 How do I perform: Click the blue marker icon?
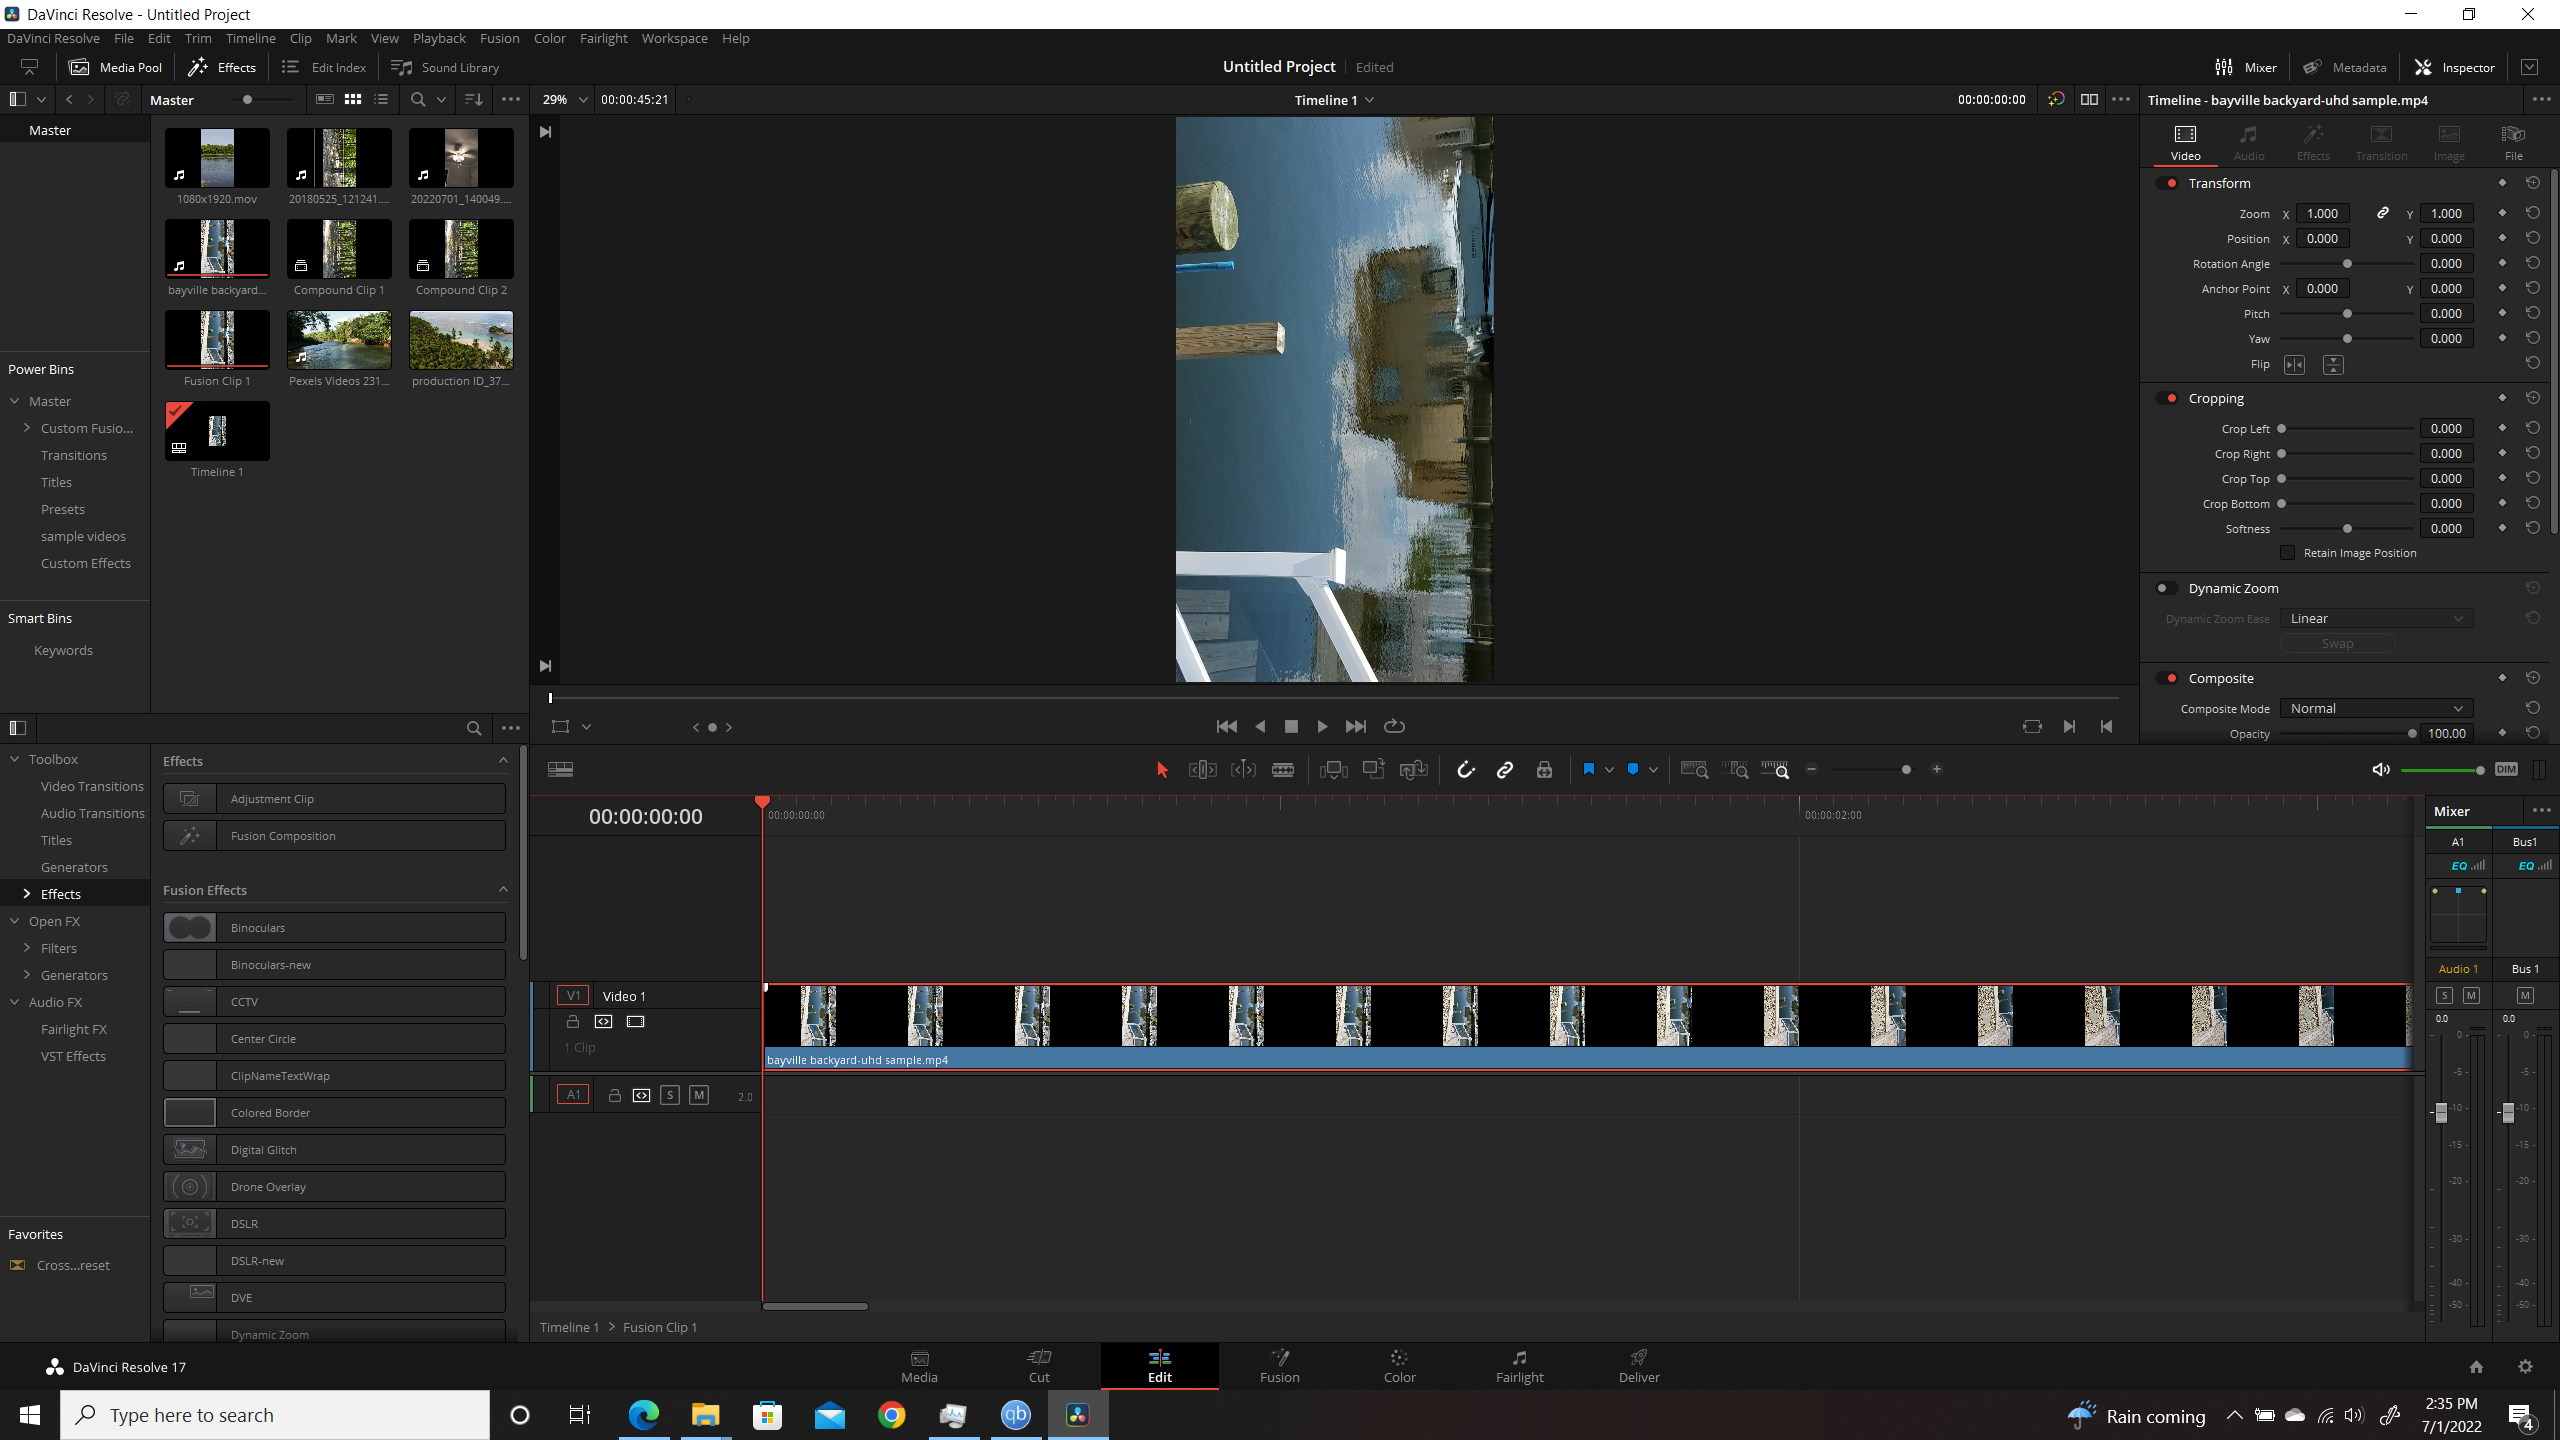coord(1633,769)
